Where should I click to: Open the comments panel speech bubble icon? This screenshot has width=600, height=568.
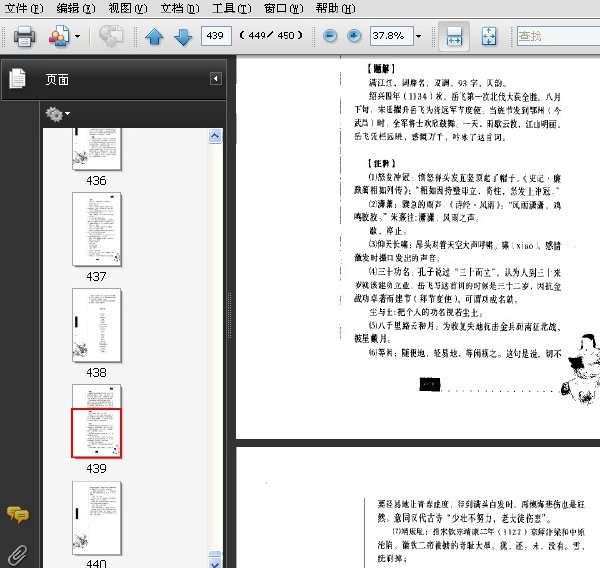click(x=18, y=514)
